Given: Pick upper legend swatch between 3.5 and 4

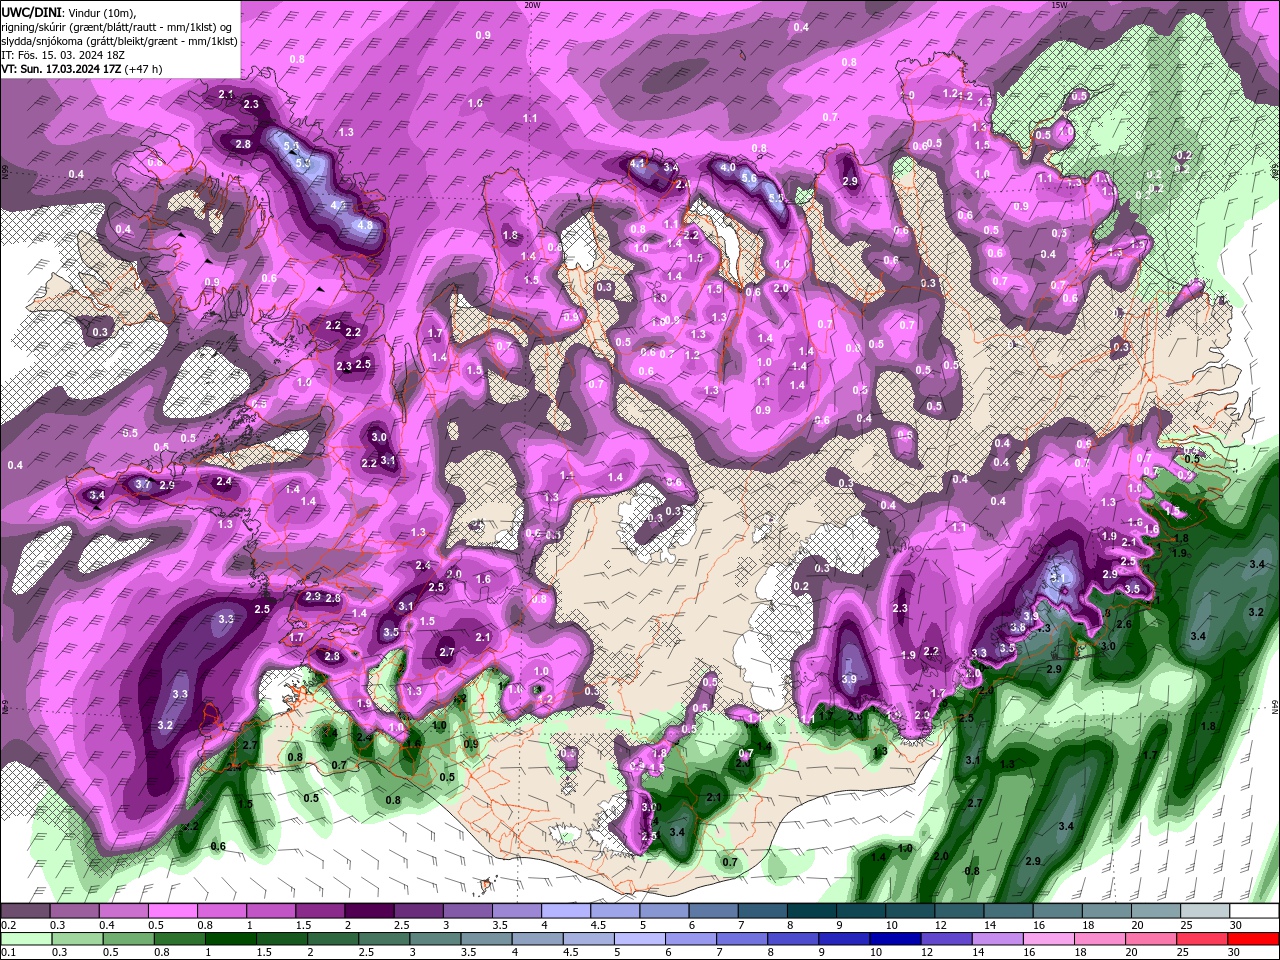Looking at the screenshot, I should coord(517,912).
